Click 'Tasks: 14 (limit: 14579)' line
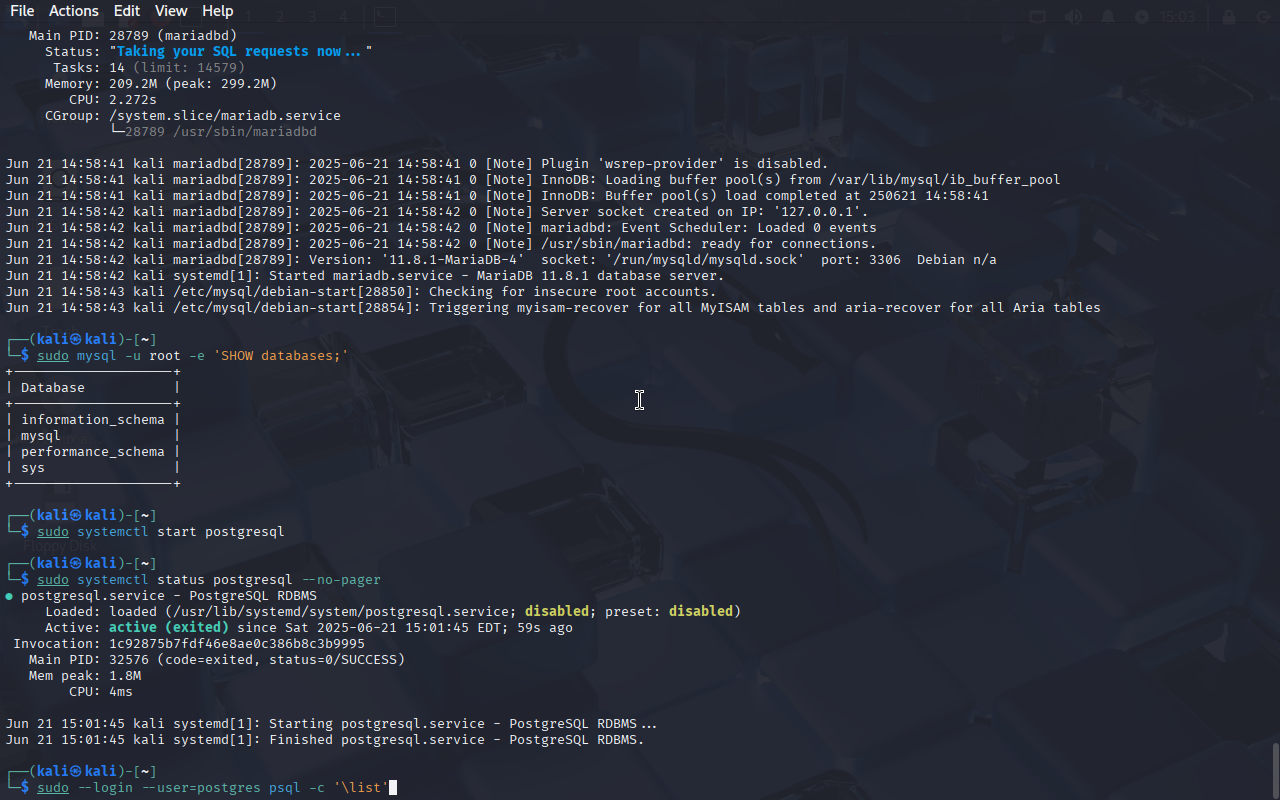1280x800 pixels. click(149, 67)
